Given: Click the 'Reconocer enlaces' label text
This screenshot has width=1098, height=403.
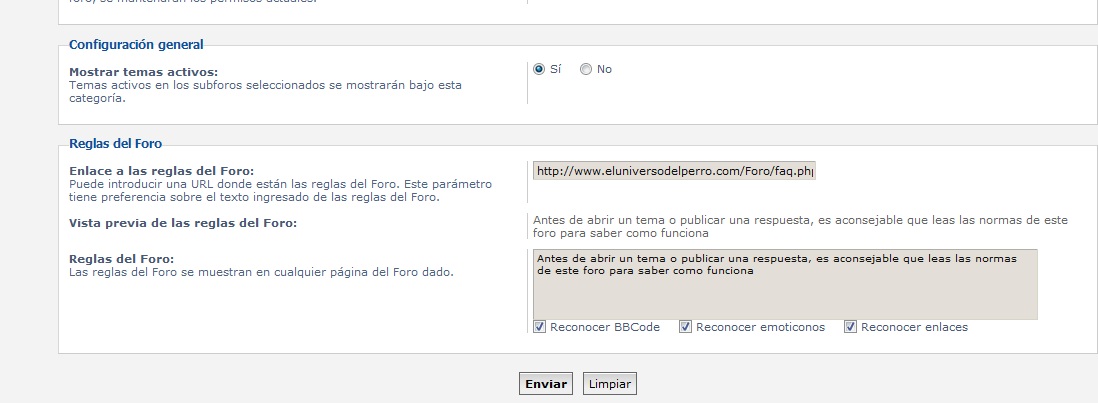Looking at the screenshot, I should tap(914, 327).
